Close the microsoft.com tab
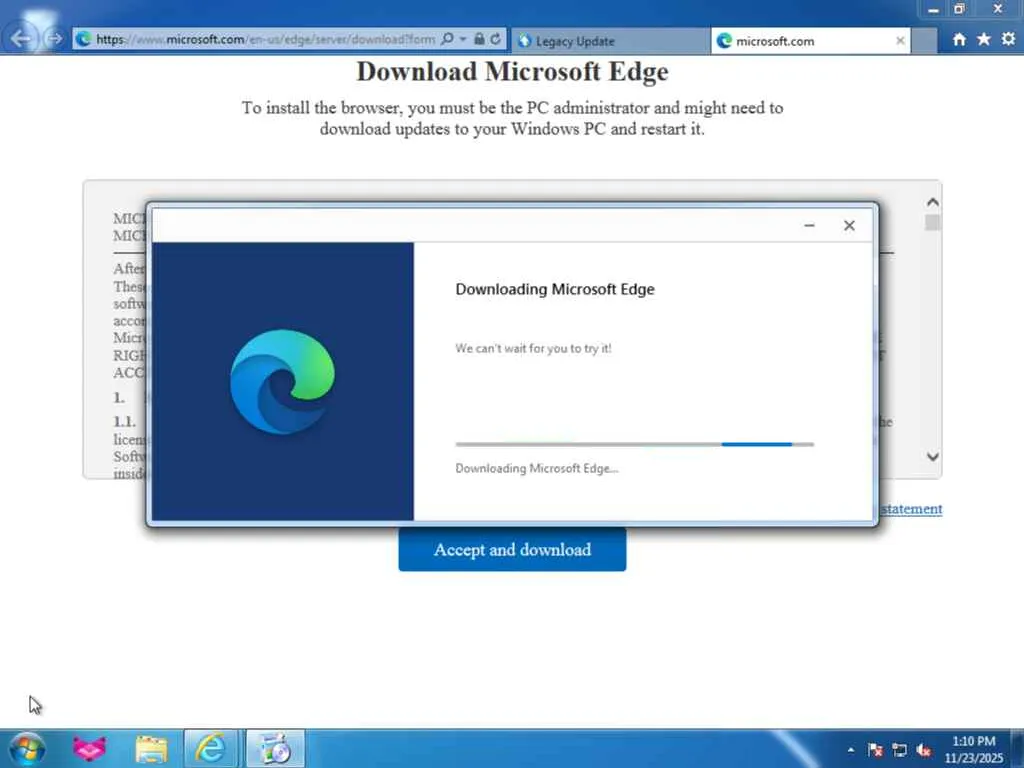The height and width of the screenshot is (768, 1024). (900, 40)
